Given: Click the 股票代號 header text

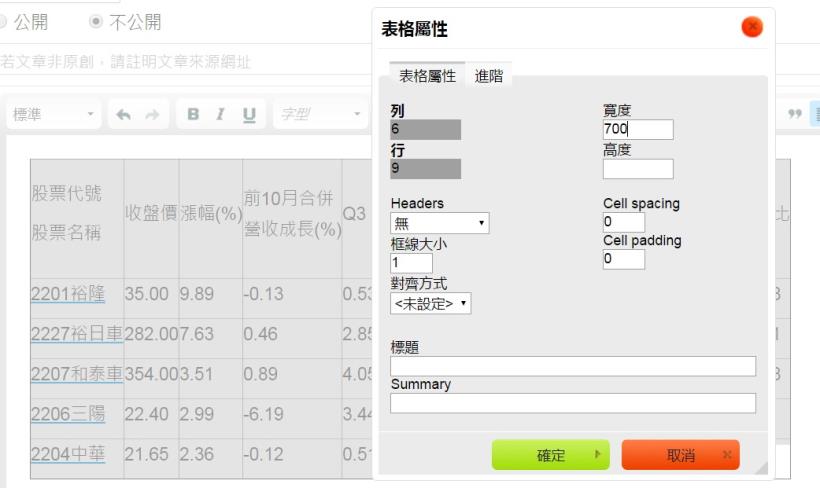Looking at the screenshot, I should pos(66,194).
